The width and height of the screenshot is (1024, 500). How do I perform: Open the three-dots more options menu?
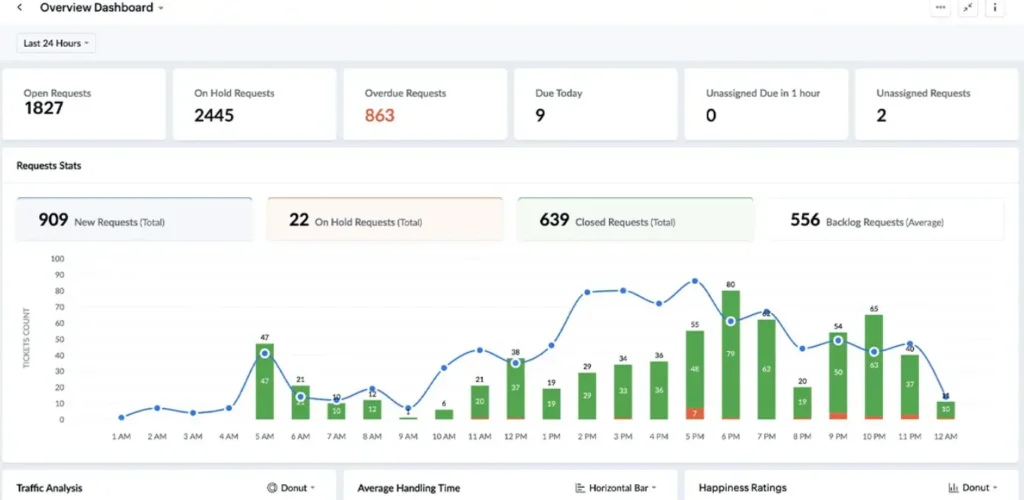(940, 8)
